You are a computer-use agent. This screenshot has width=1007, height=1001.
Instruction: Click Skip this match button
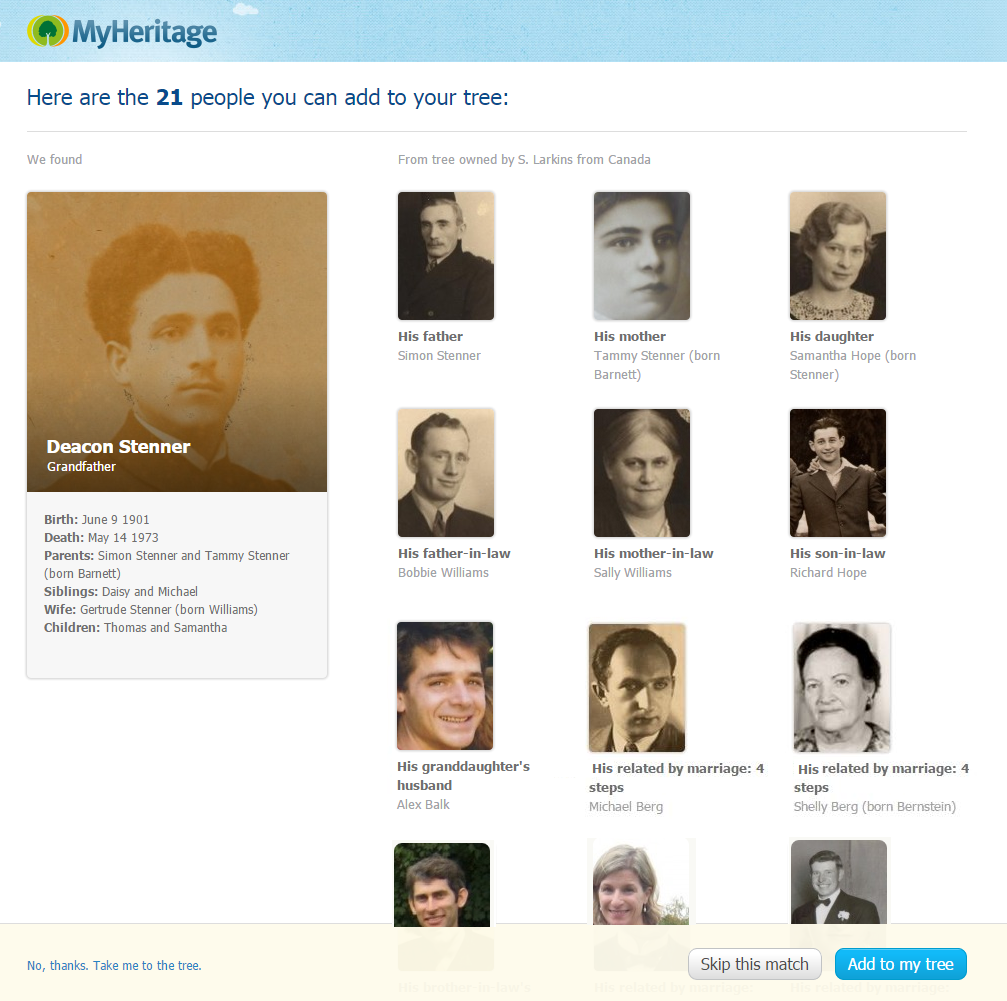pos(755,964)
